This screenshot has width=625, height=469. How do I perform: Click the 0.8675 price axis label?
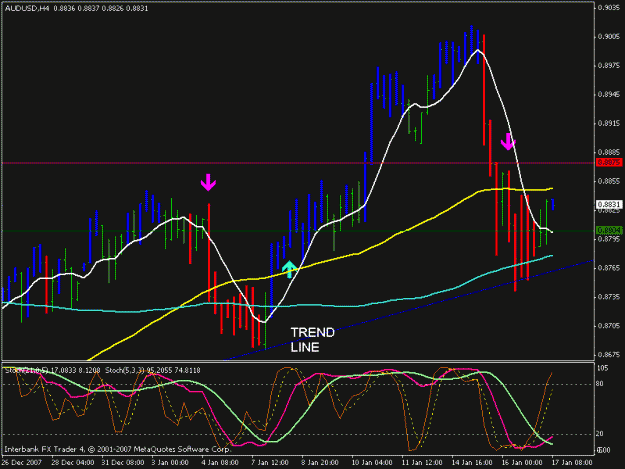609,354
